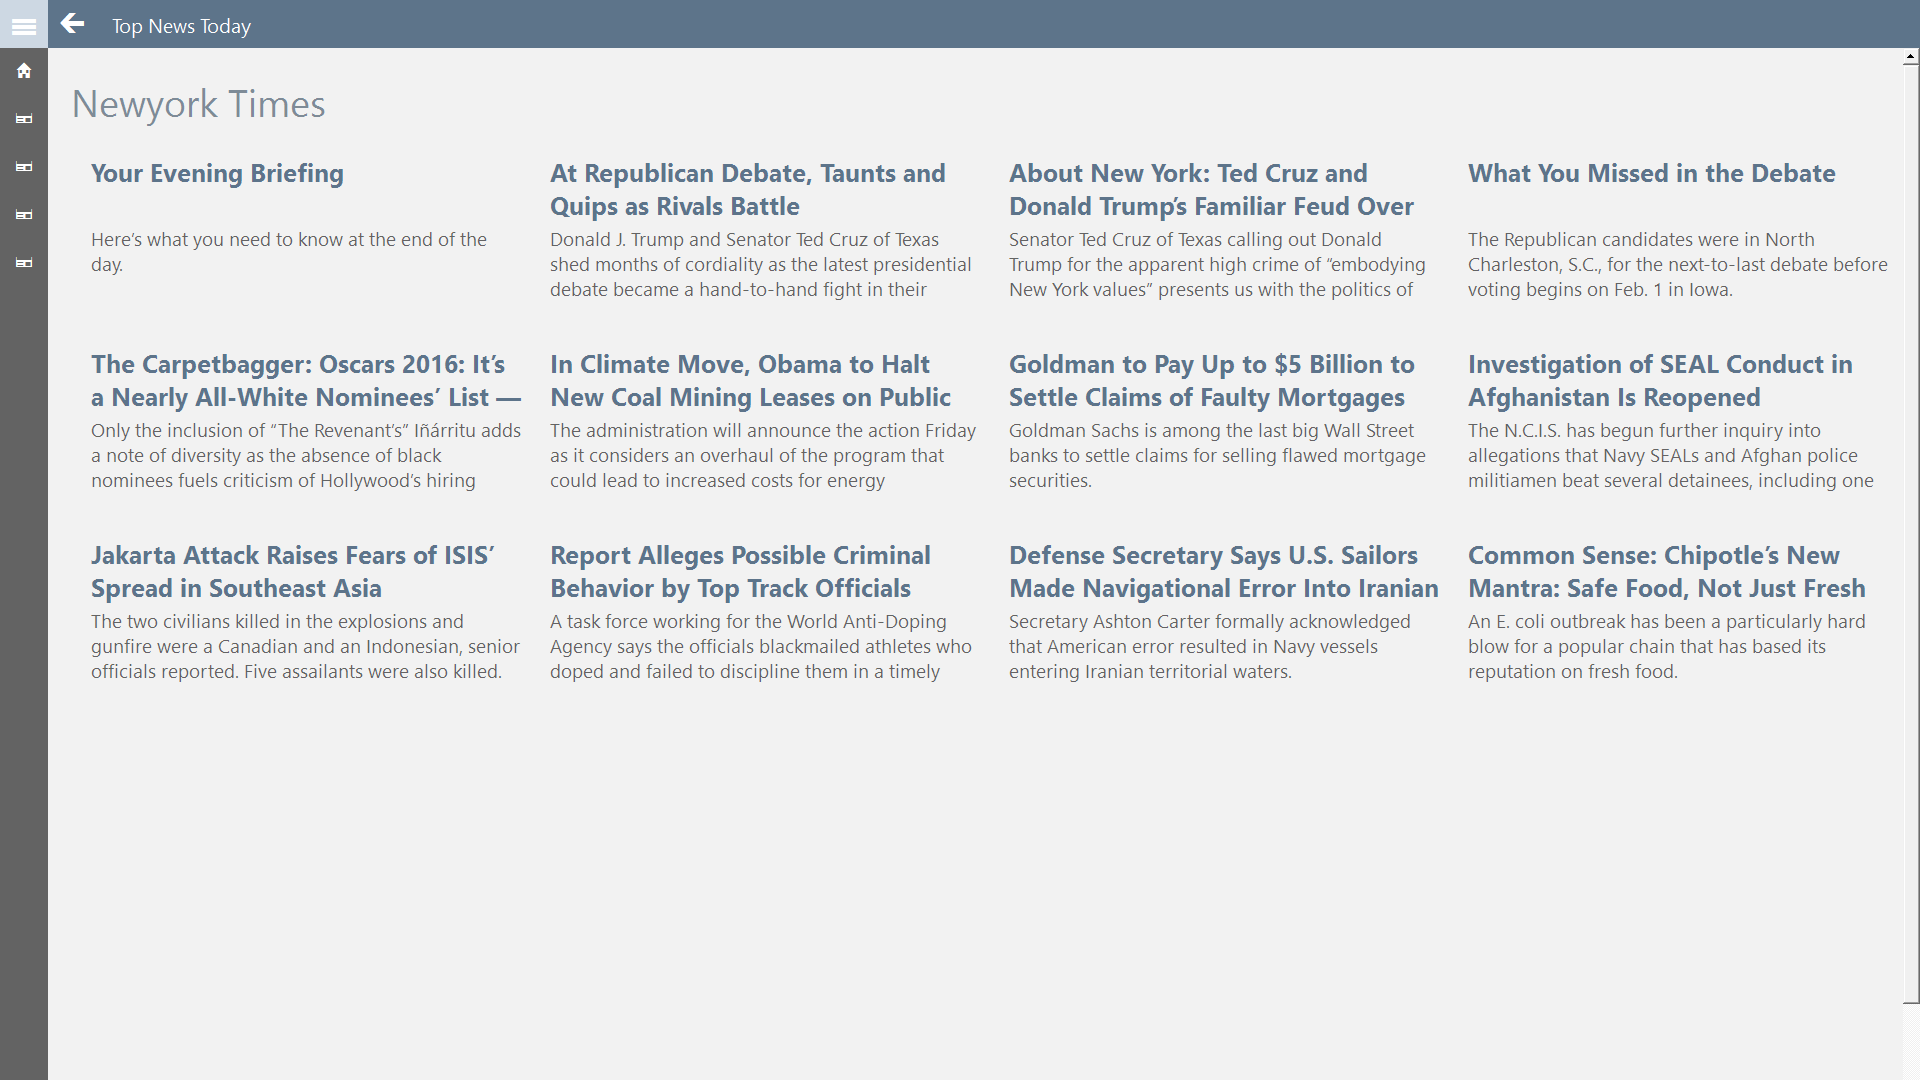1920x1080 pixels.
Task: Select the bottom news source icon in sidebar
Action: (x=24, y=263)
